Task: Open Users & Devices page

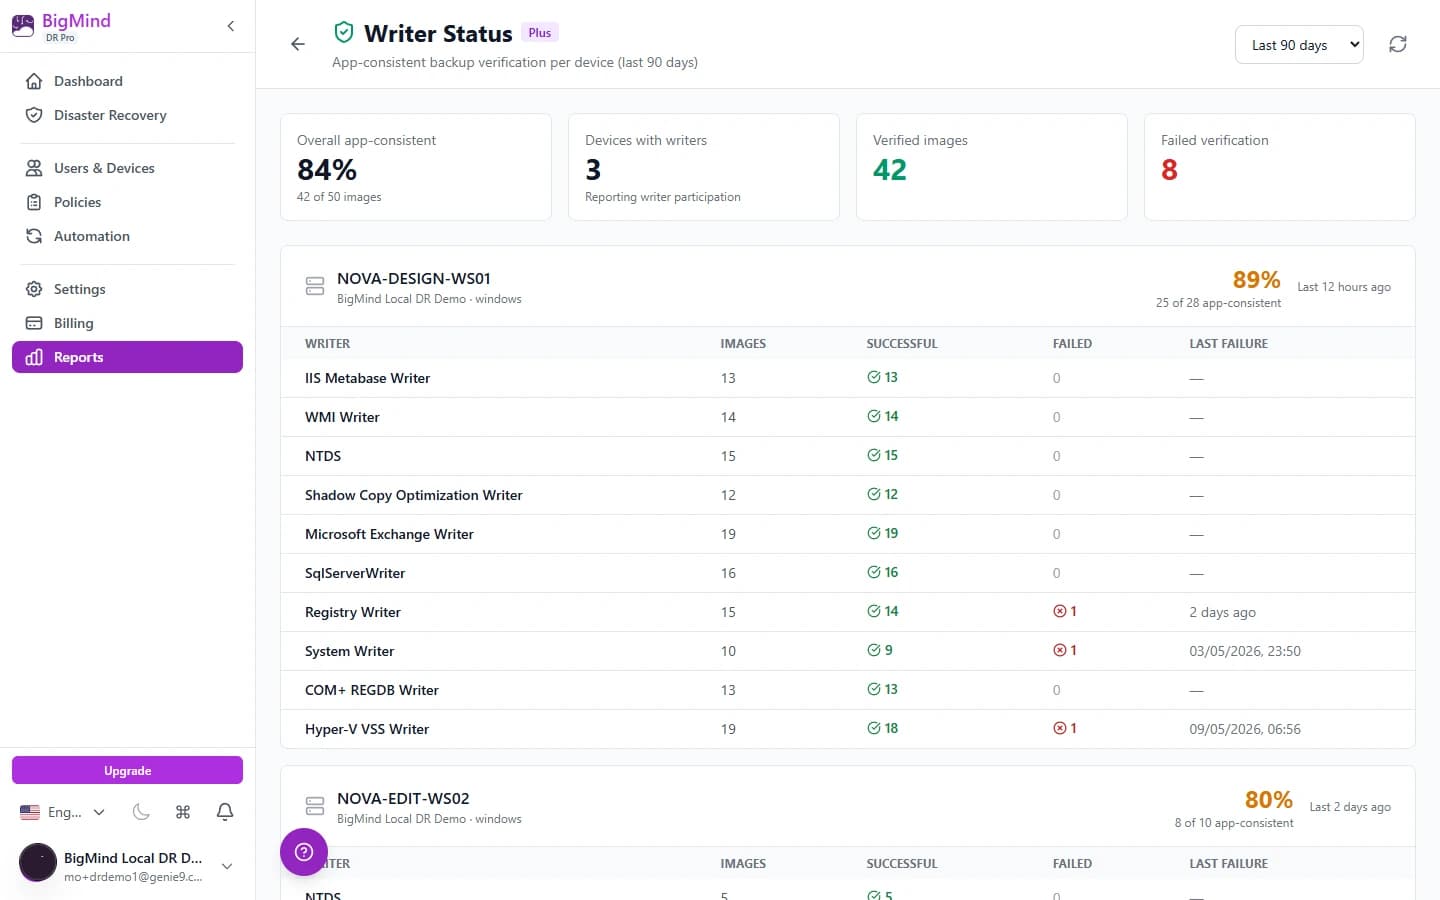Action: tap(127, 168)
